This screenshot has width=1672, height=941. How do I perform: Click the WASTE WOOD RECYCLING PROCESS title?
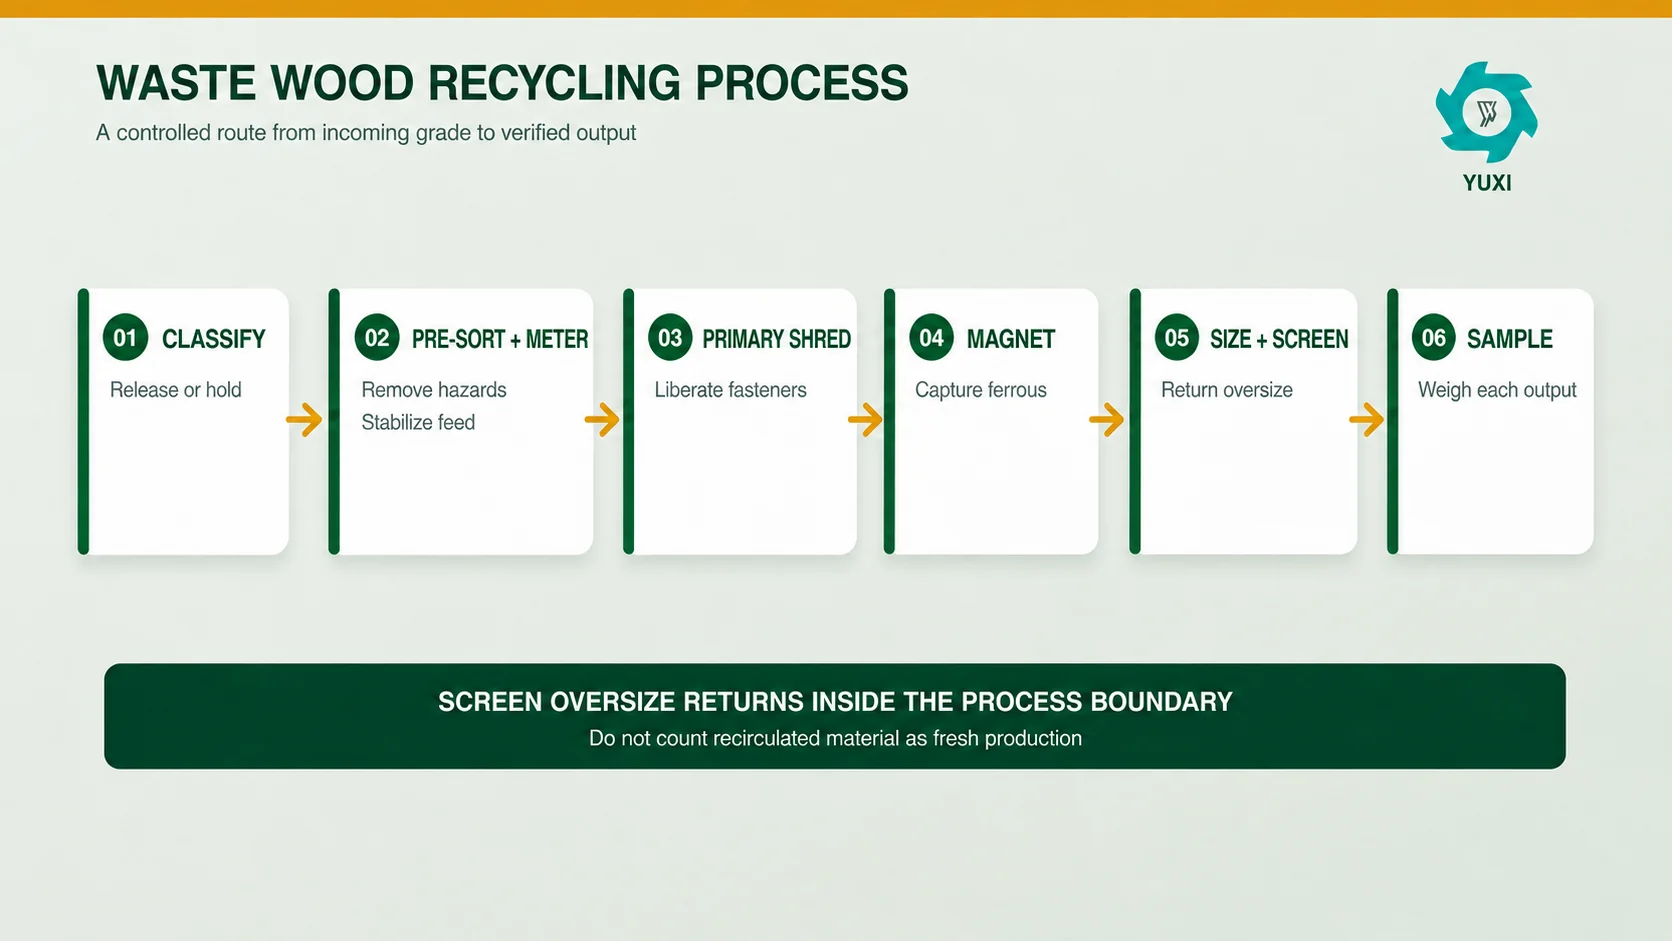503,83
